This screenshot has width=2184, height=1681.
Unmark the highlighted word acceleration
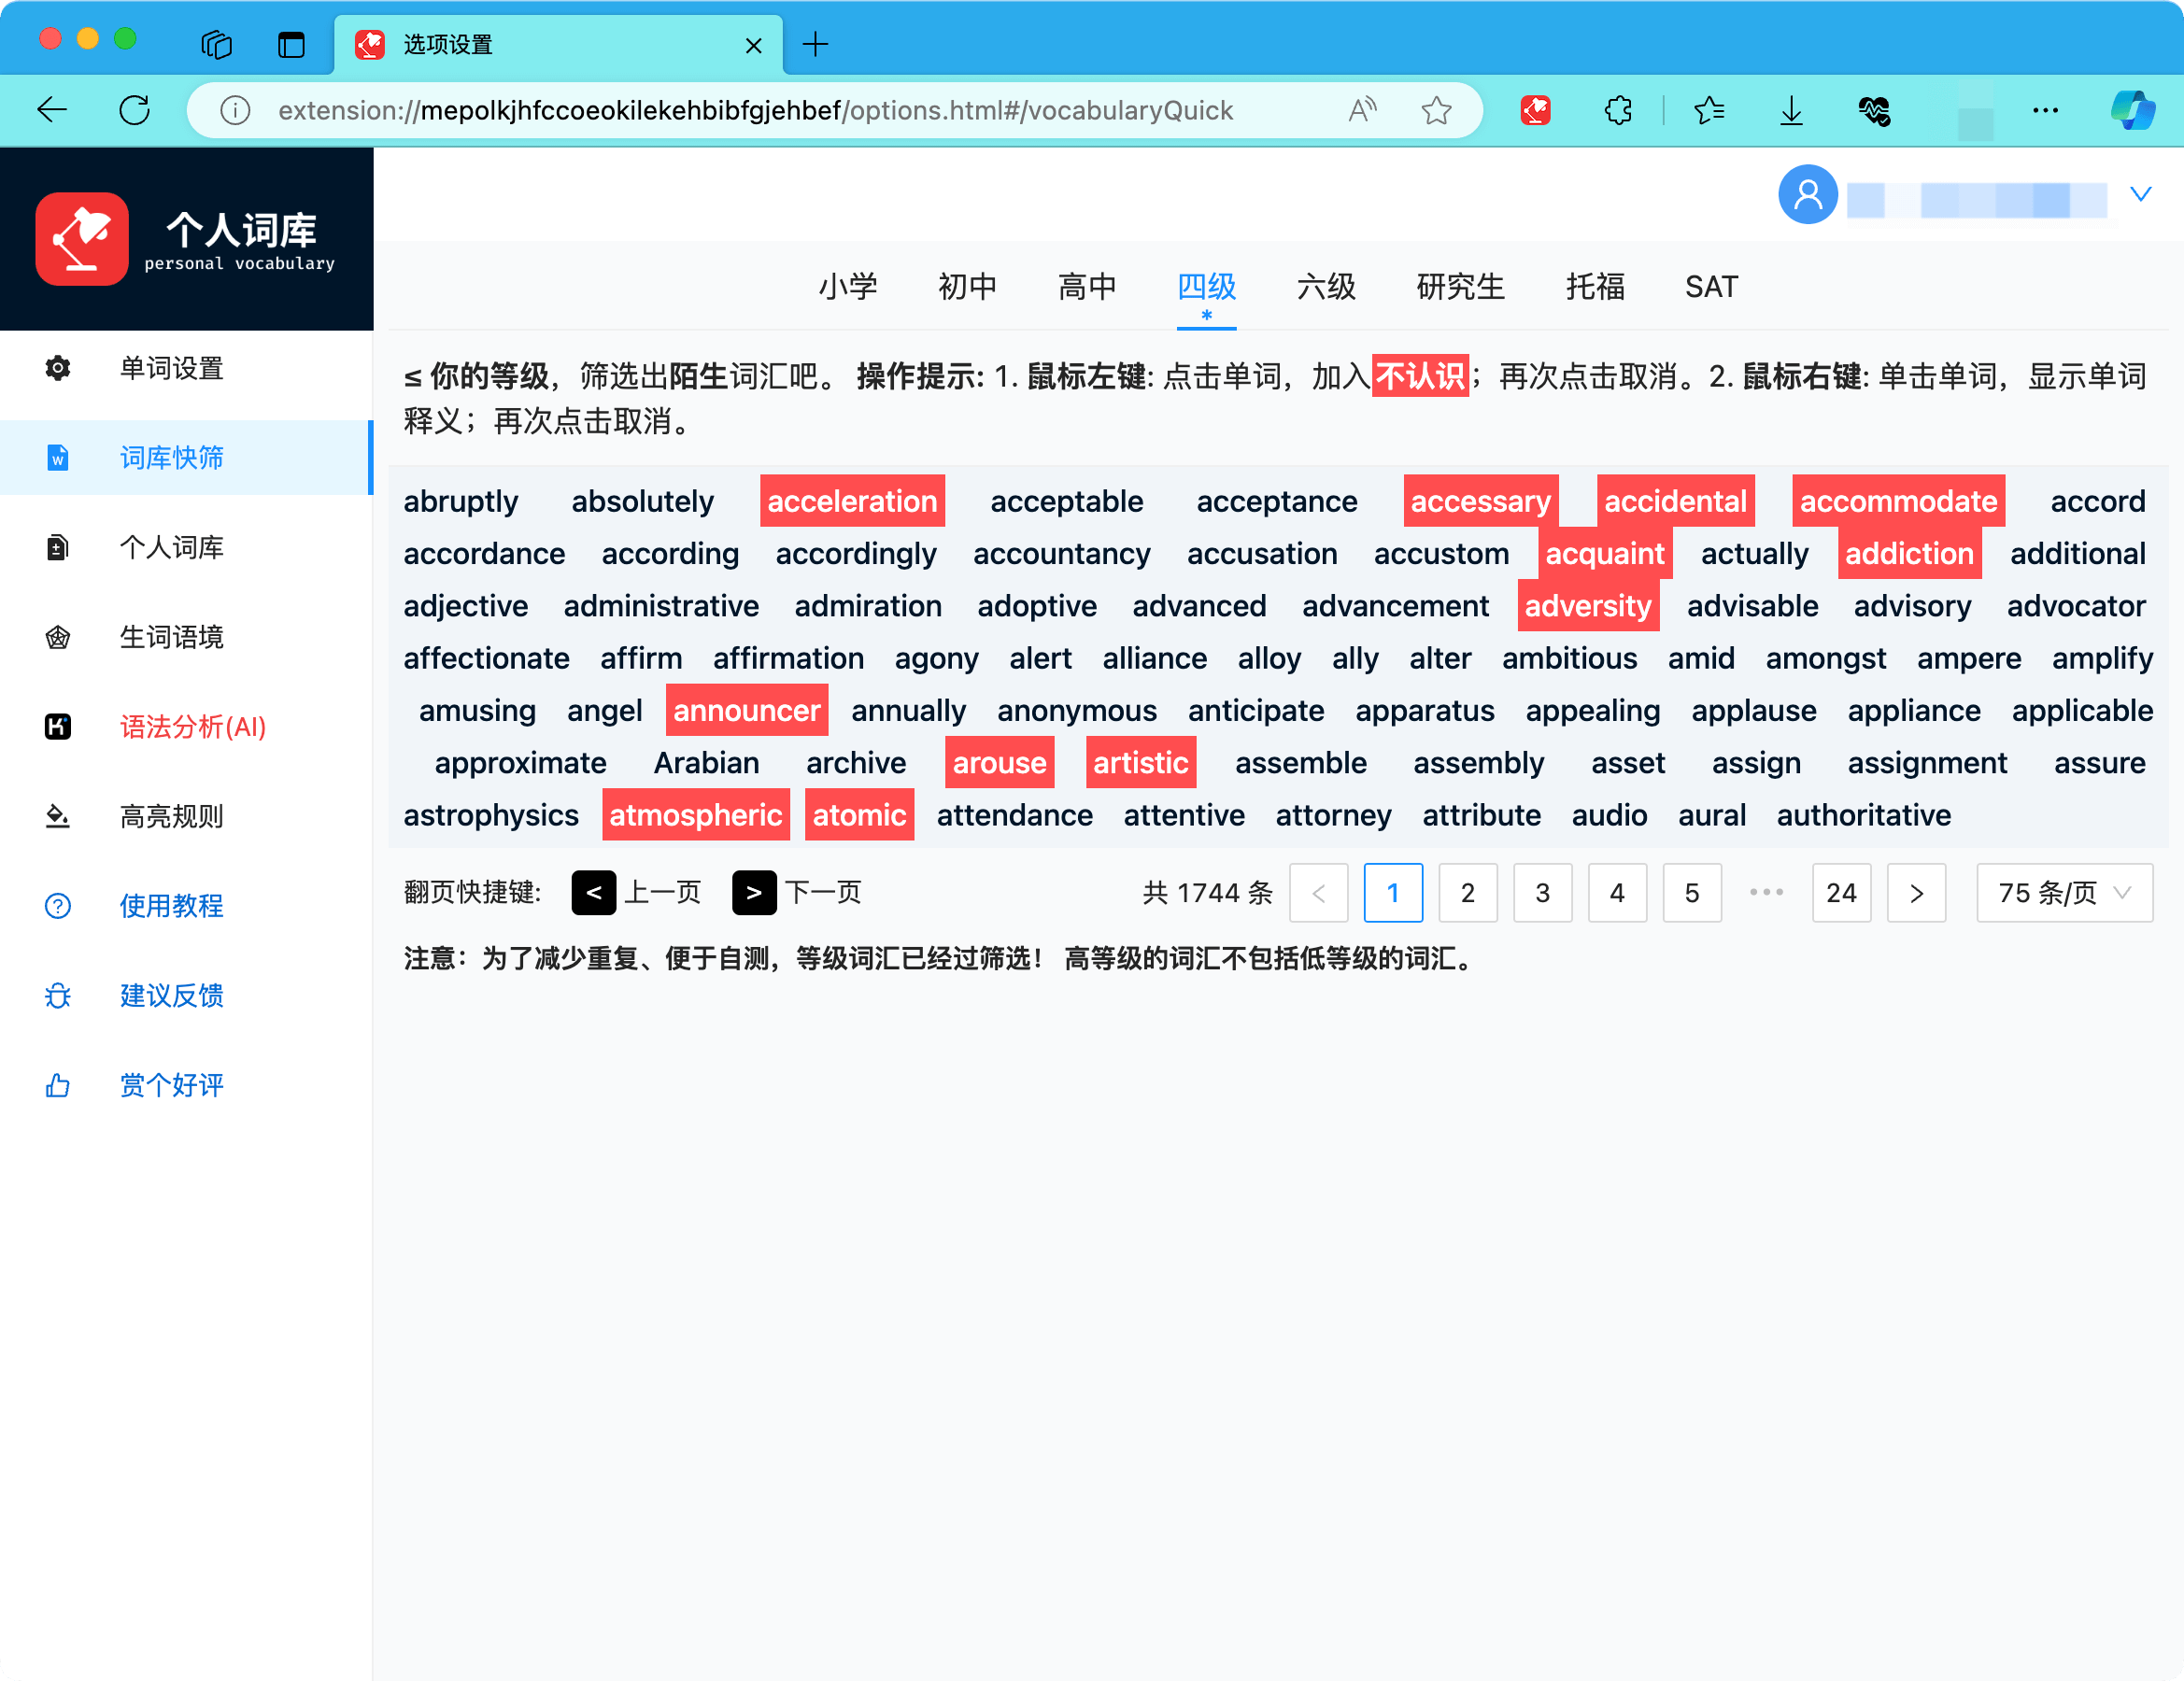(x=852, y=501)
